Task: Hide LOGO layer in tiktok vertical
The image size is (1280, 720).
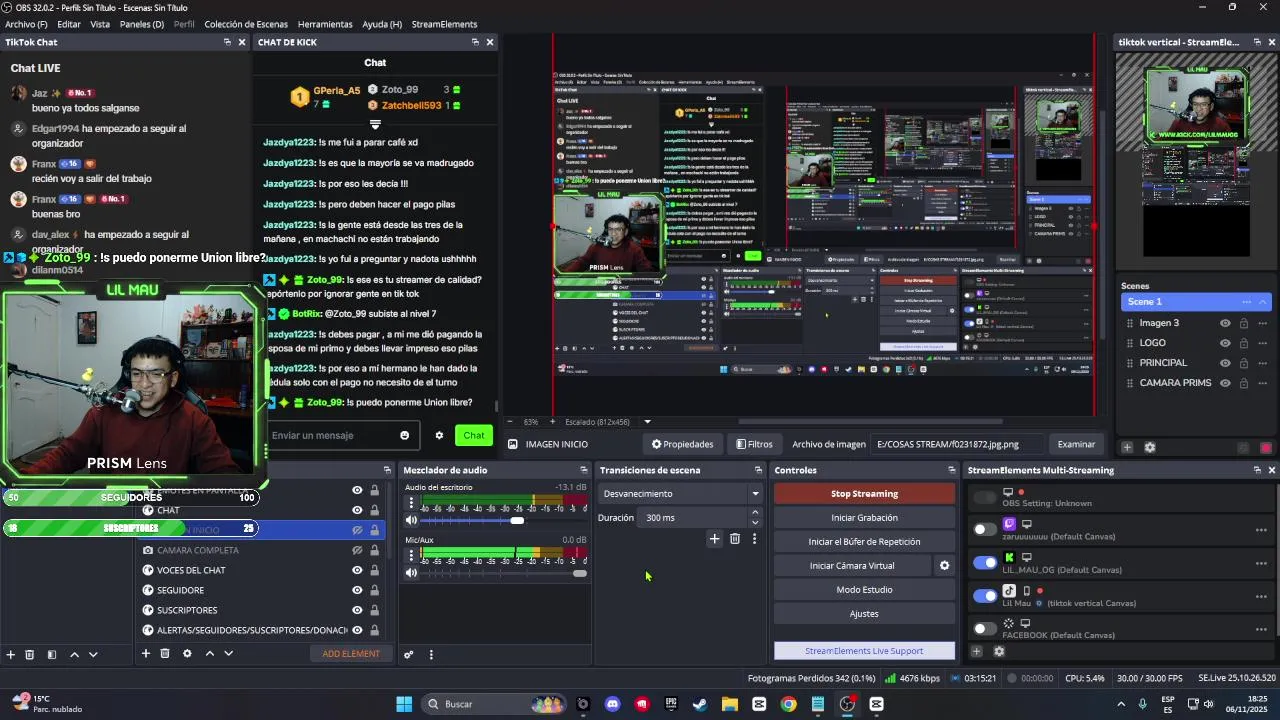Action: (x=1225, y=343)
